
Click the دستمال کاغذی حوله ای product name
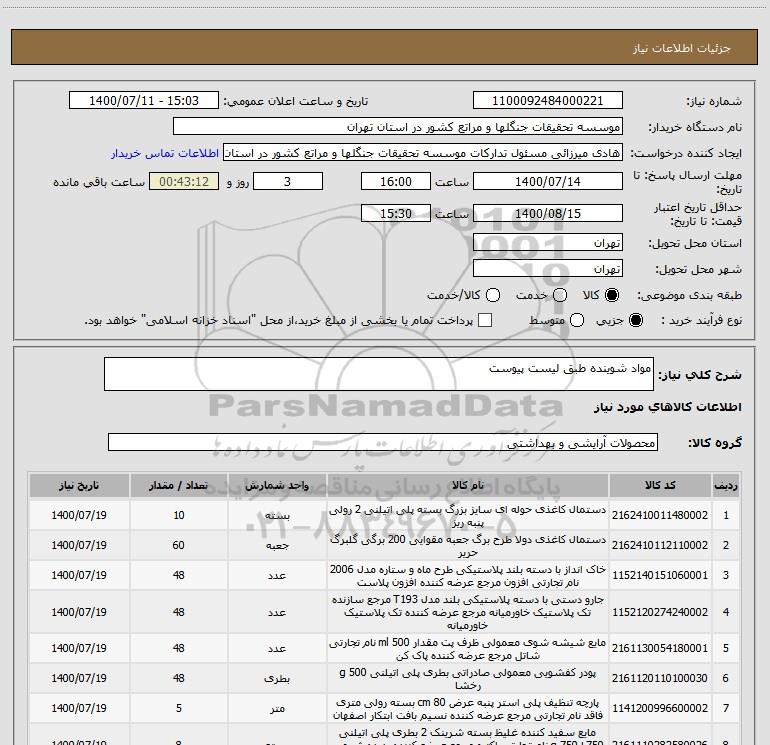click(x=468, y=516)
